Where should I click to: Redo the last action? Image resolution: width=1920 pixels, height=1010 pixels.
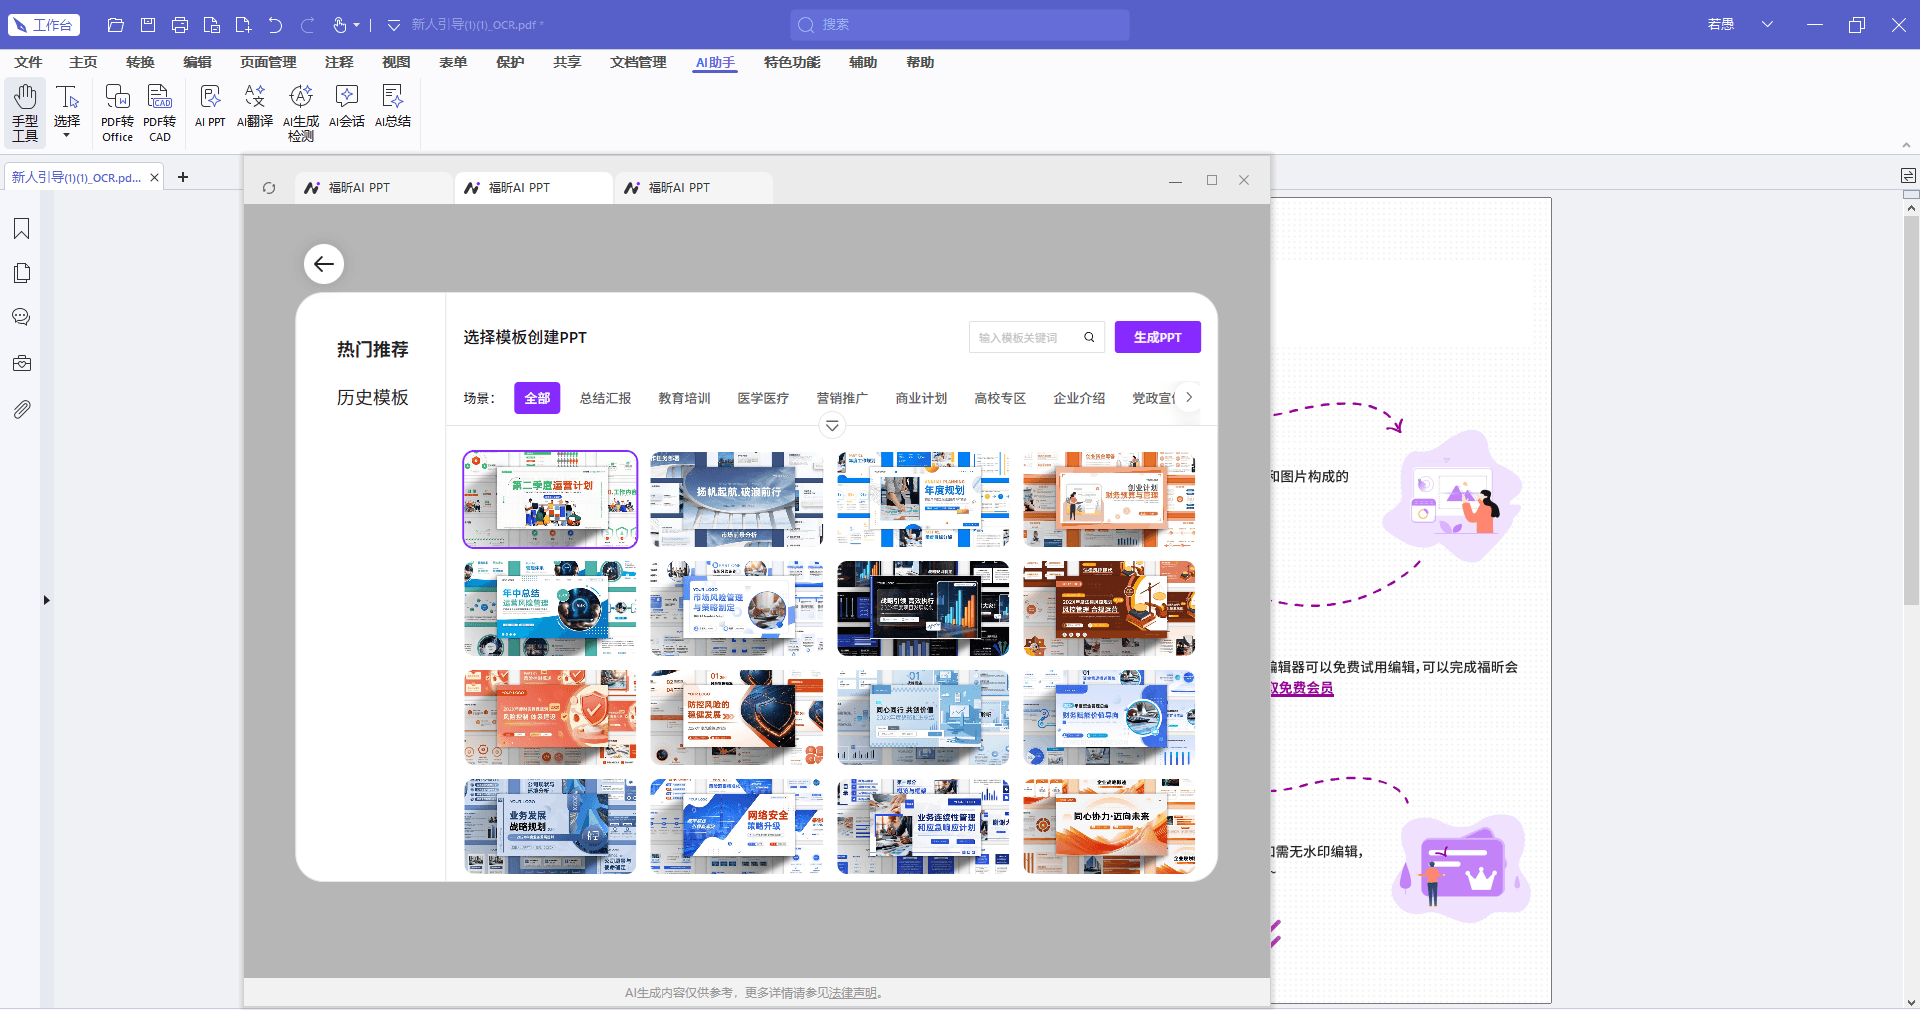[308, 25]
